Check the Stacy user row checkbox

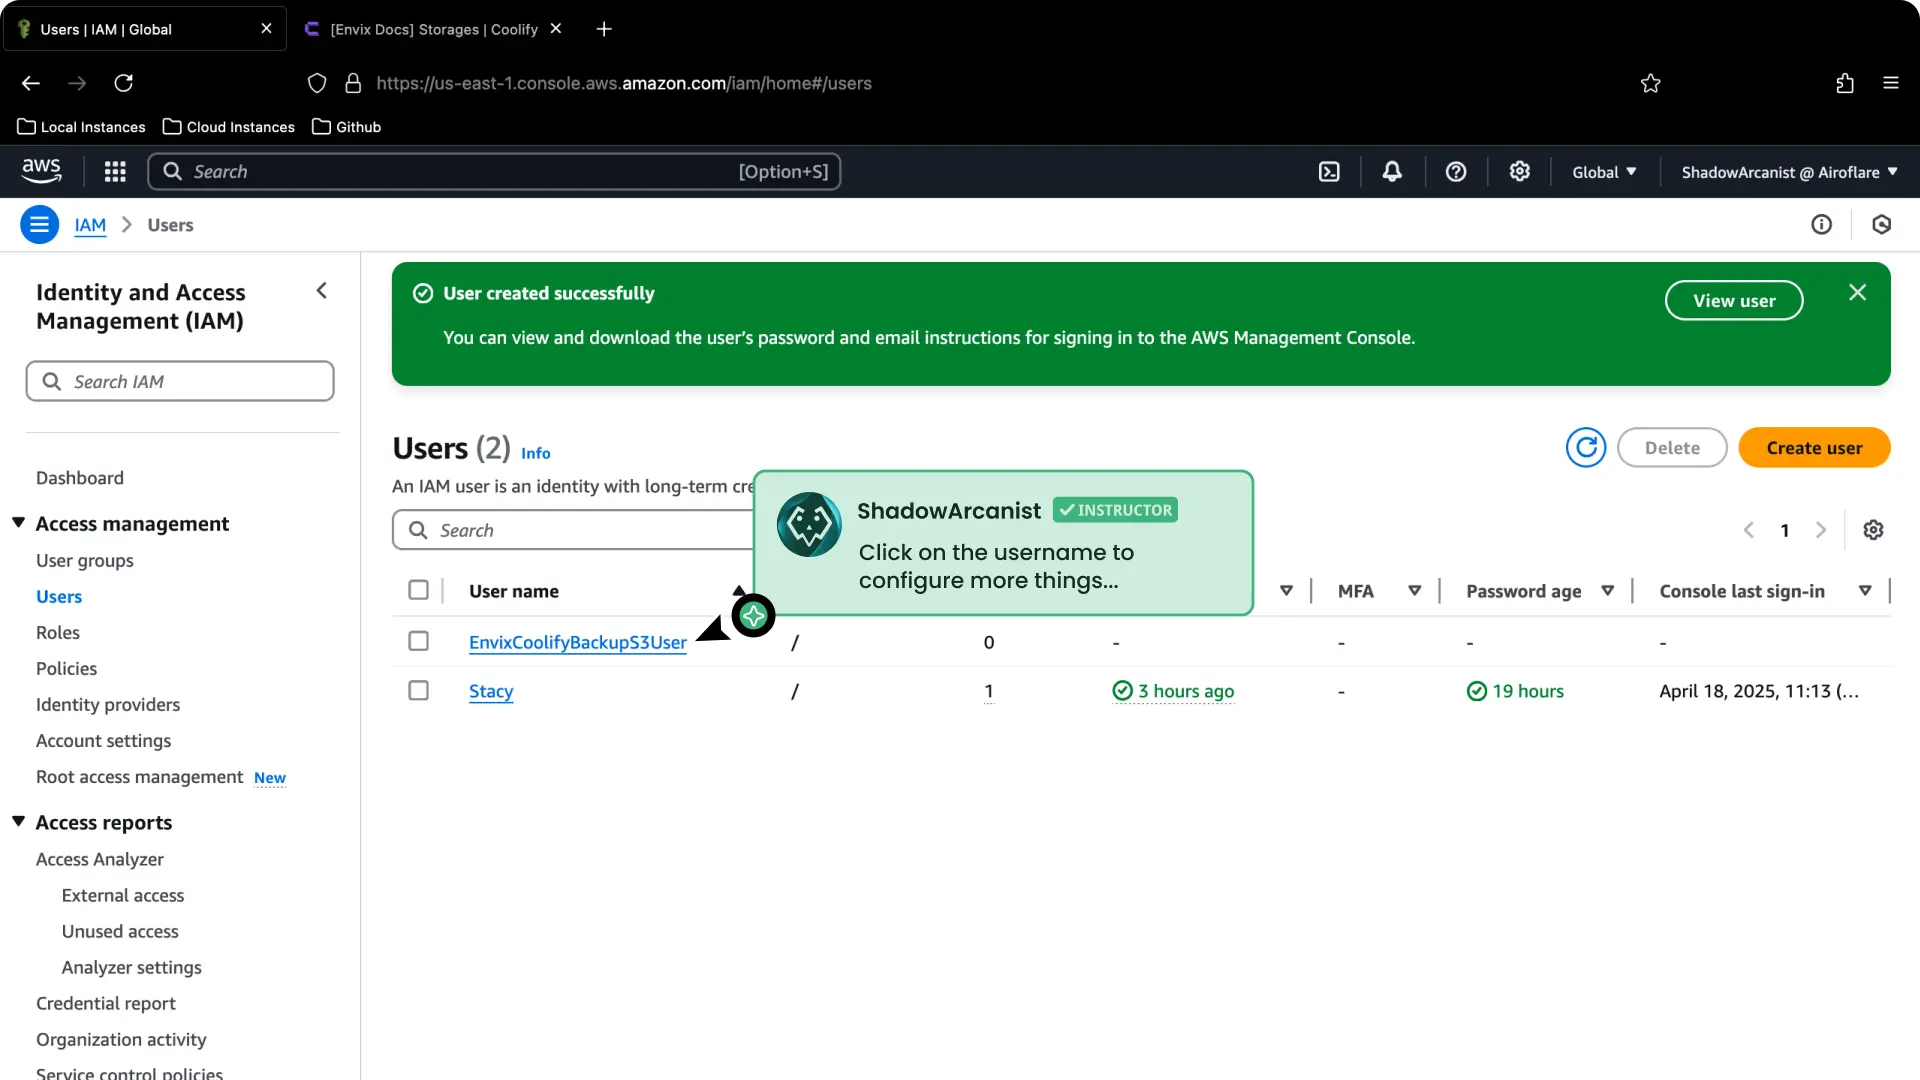(x=418, y=690)
